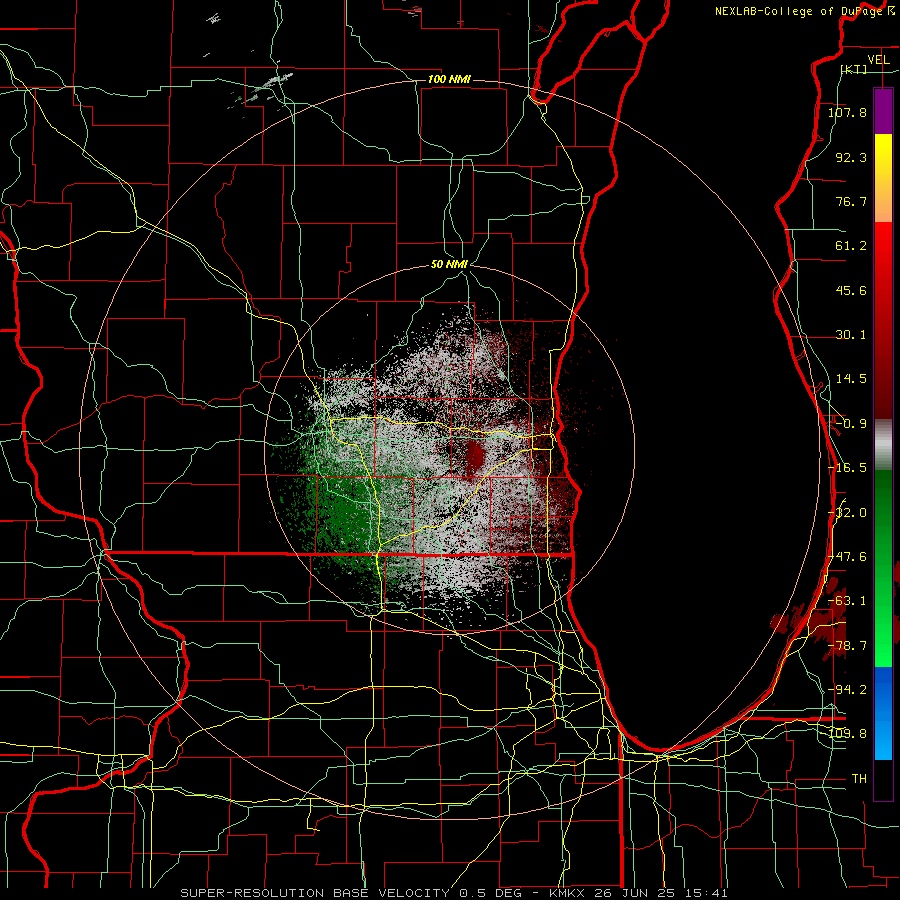Click the 100 NMI range ring label

pyautogui.click(x=449, y=79)
